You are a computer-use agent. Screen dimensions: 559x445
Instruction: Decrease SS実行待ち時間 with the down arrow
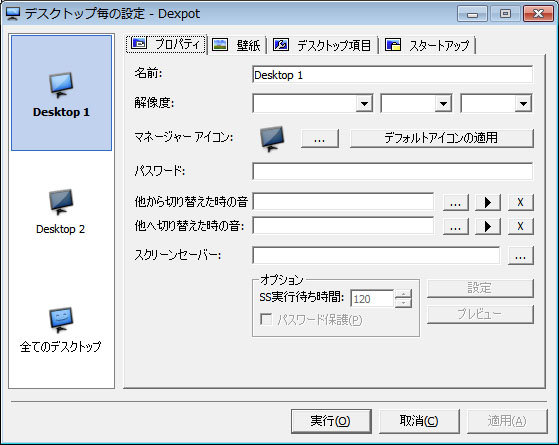pos(403,303)
